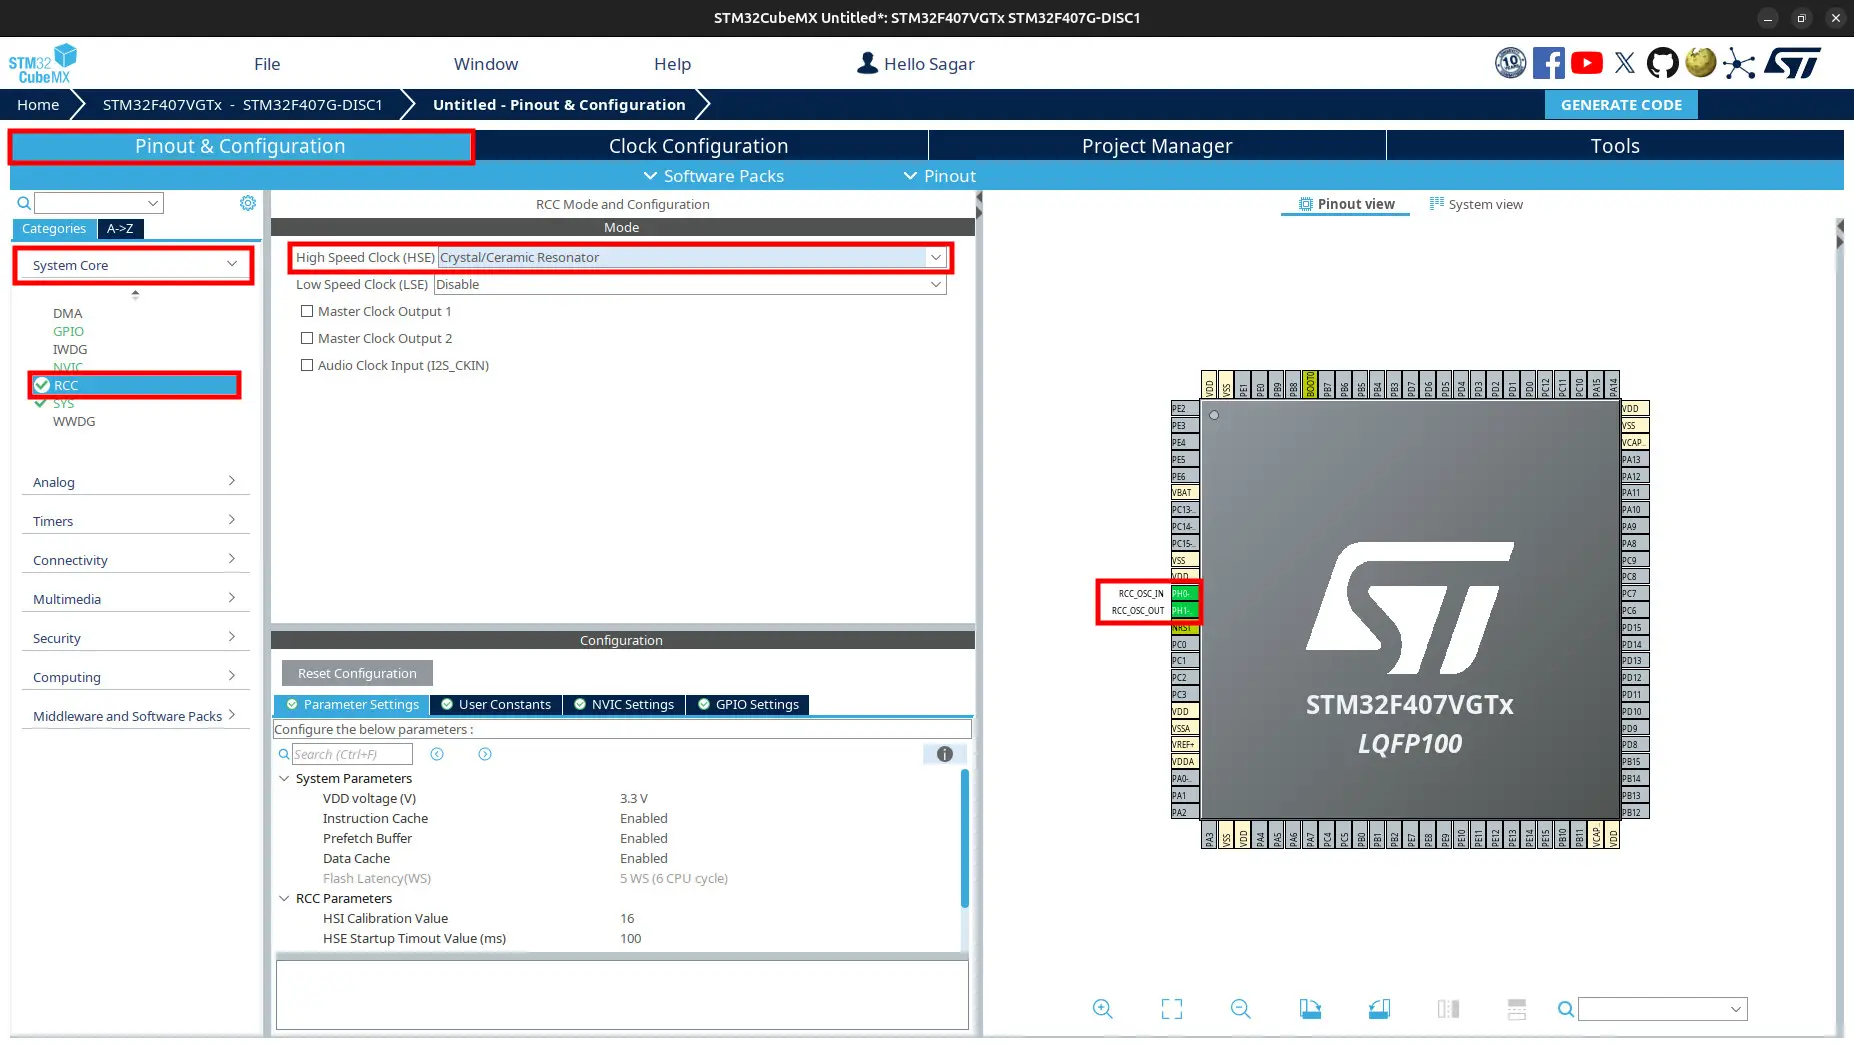Select WWDG in System Core list
The image size is (1854, 1048).
(74, 421)
